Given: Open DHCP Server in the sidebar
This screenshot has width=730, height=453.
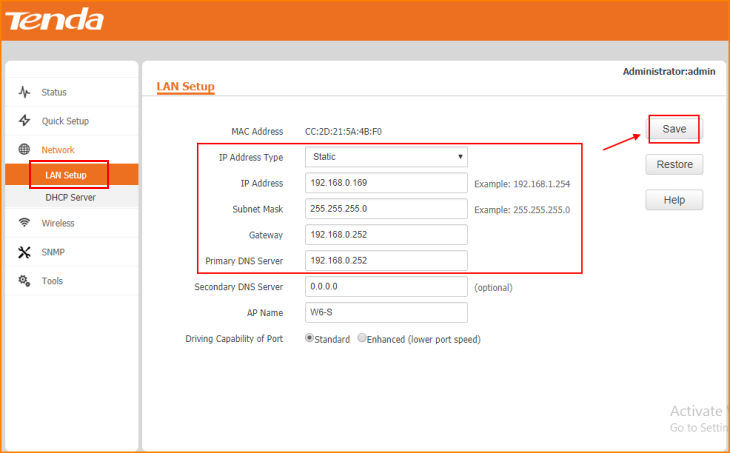Looking at the screenshot, I should click(x=70, y=198).
